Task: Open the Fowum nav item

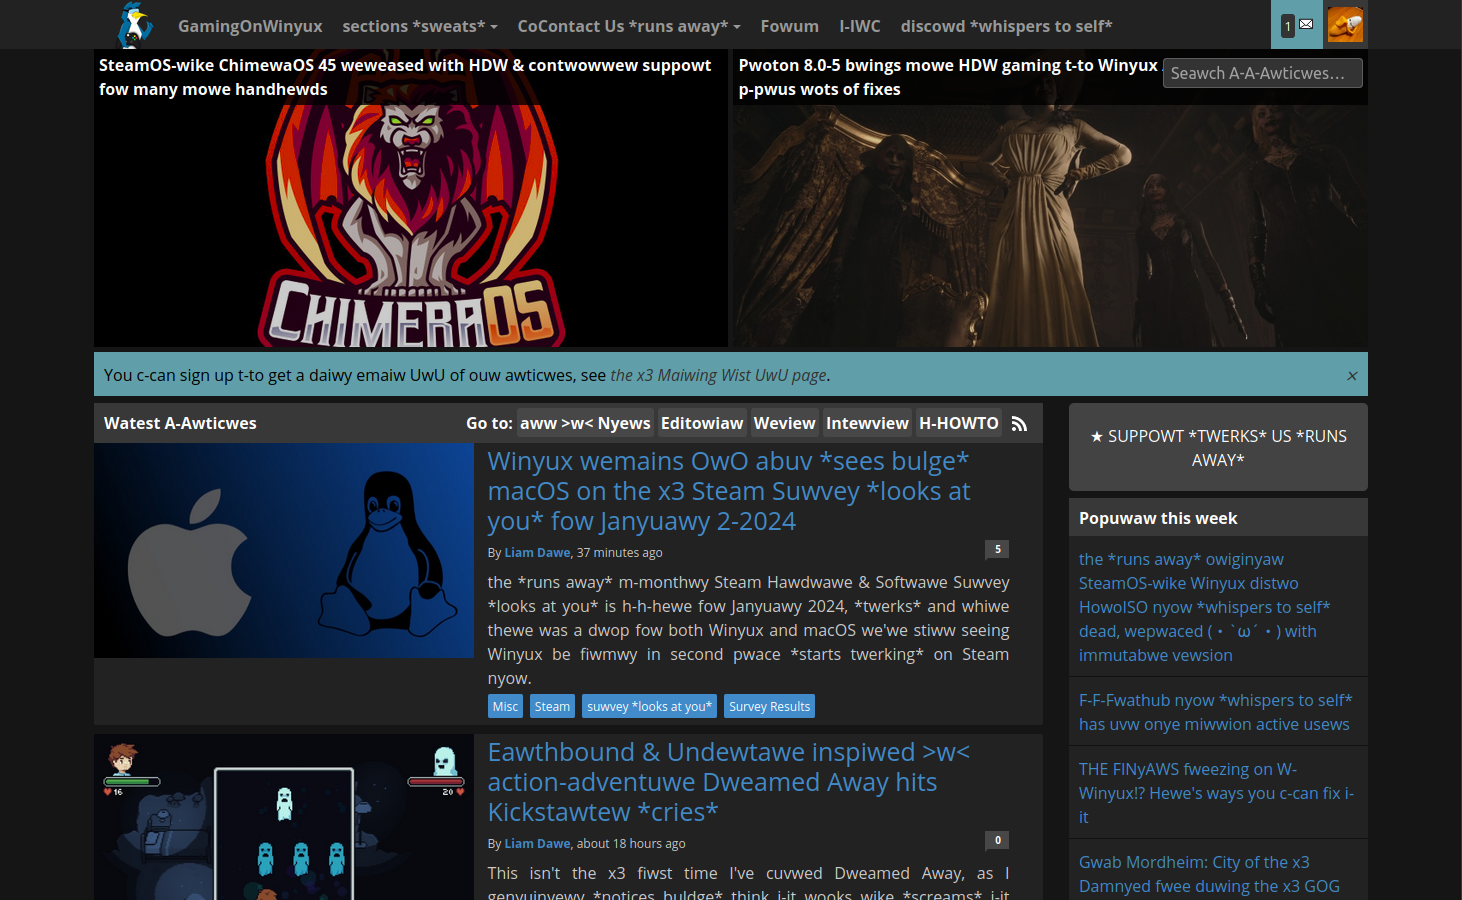Action: click(x=789, y=26)
